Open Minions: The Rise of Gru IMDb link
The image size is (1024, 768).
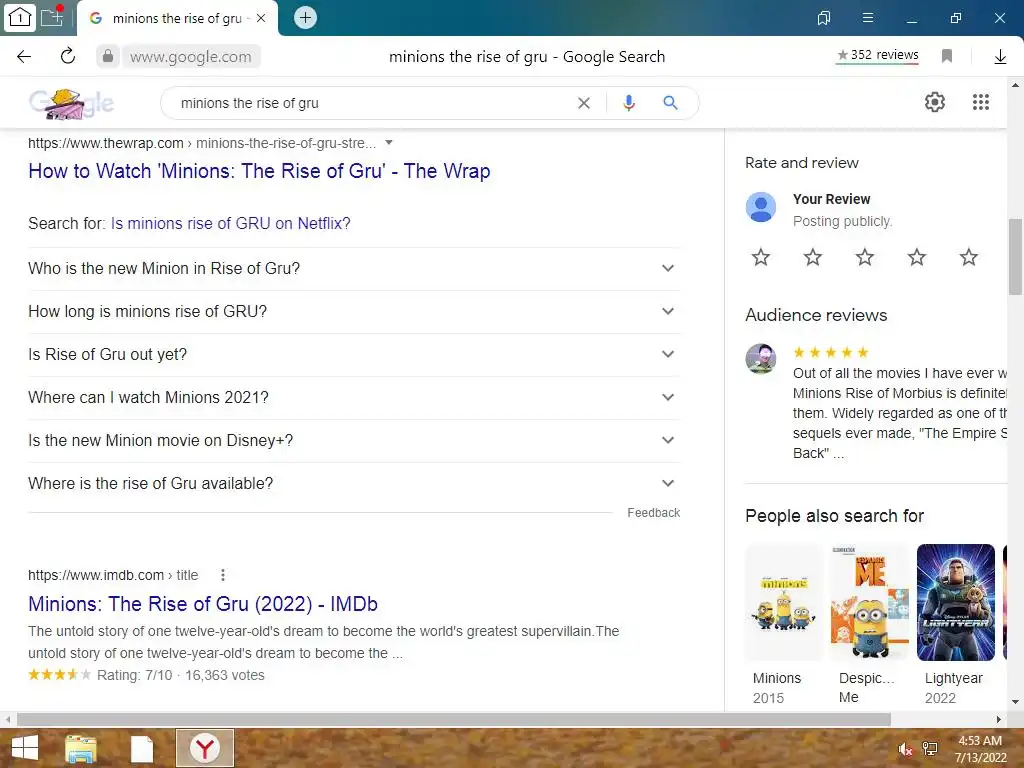click(203, 603)
